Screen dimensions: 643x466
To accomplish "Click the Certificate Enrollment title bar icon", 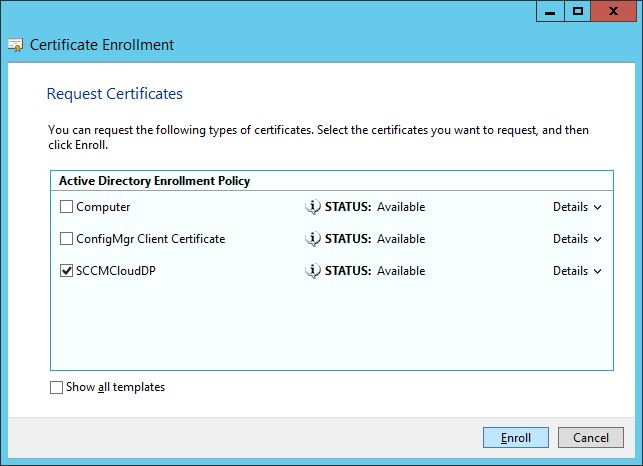I will pos(16,45).
